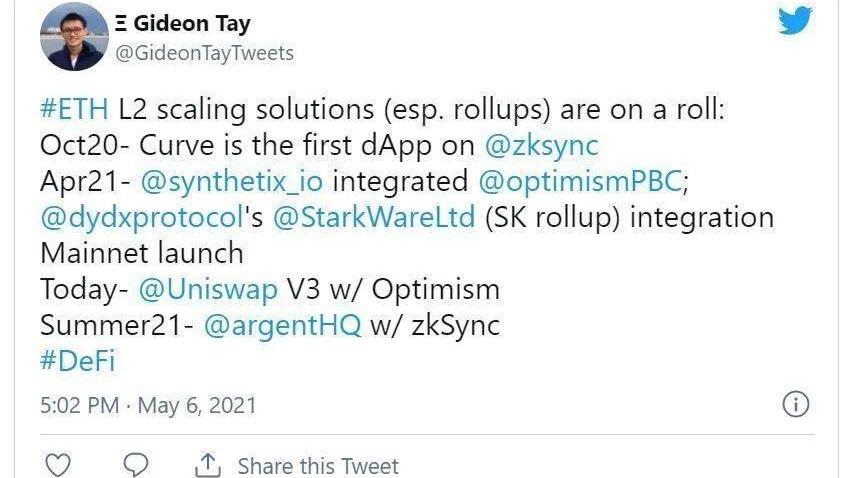
Task: Click the May 6, 2021 date
Action: 196,405
